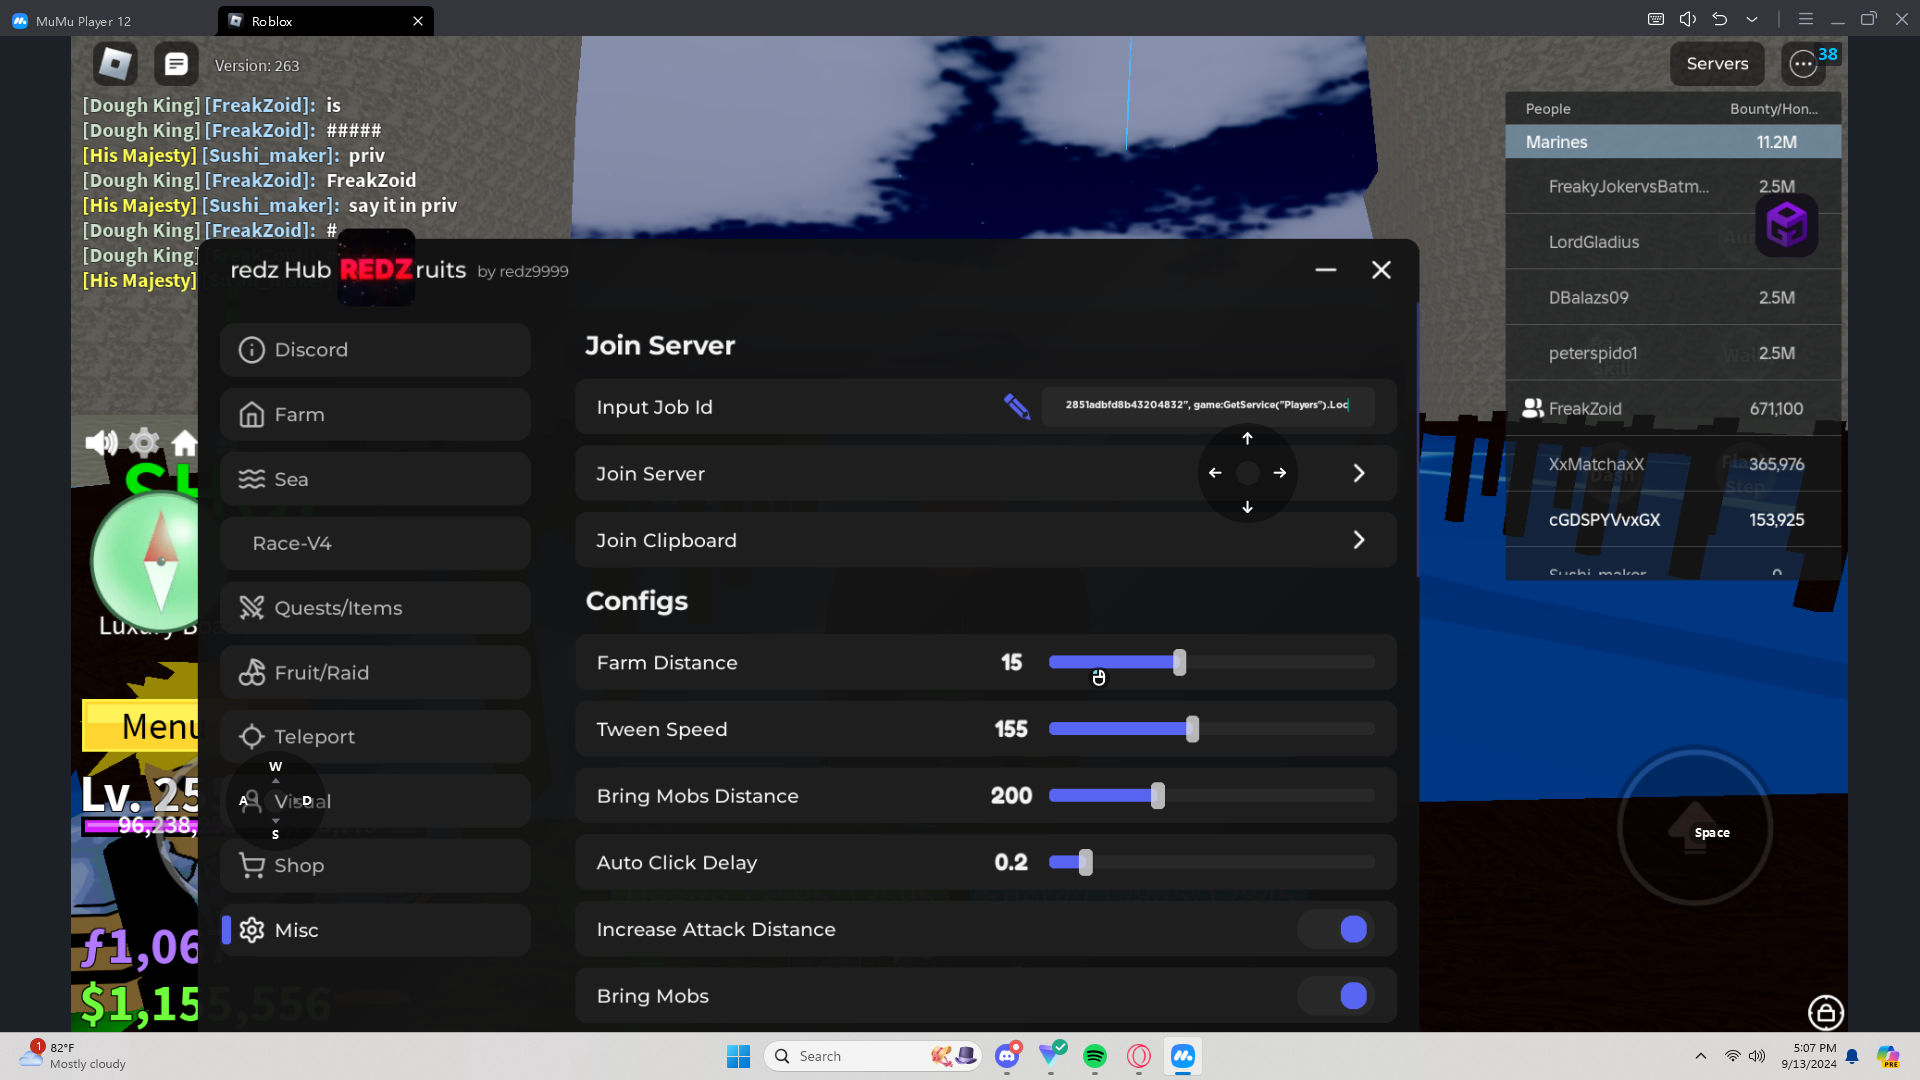Open the checkmark app in taskbar

[x=1051, y=1056]
